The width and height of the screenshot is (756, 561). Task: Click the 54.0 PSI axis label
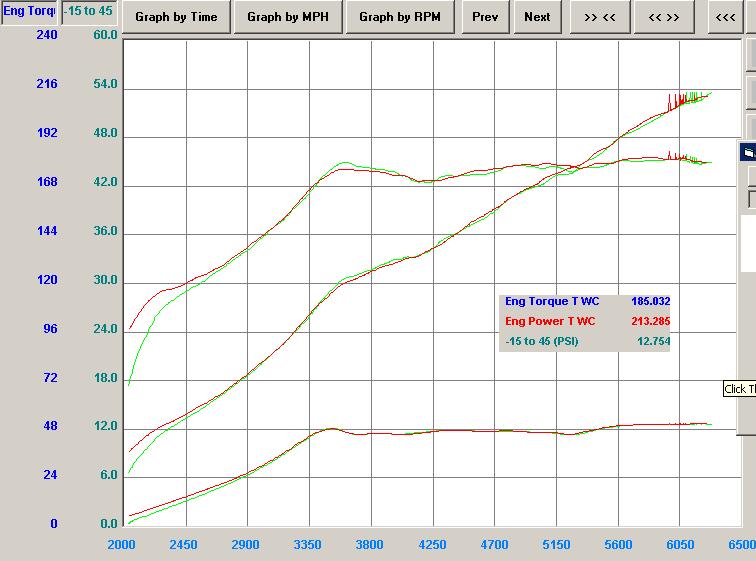click(x=105, y=84)
